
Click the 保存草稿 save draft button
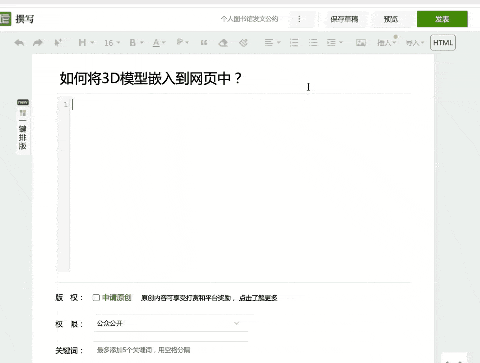(344, 19)
